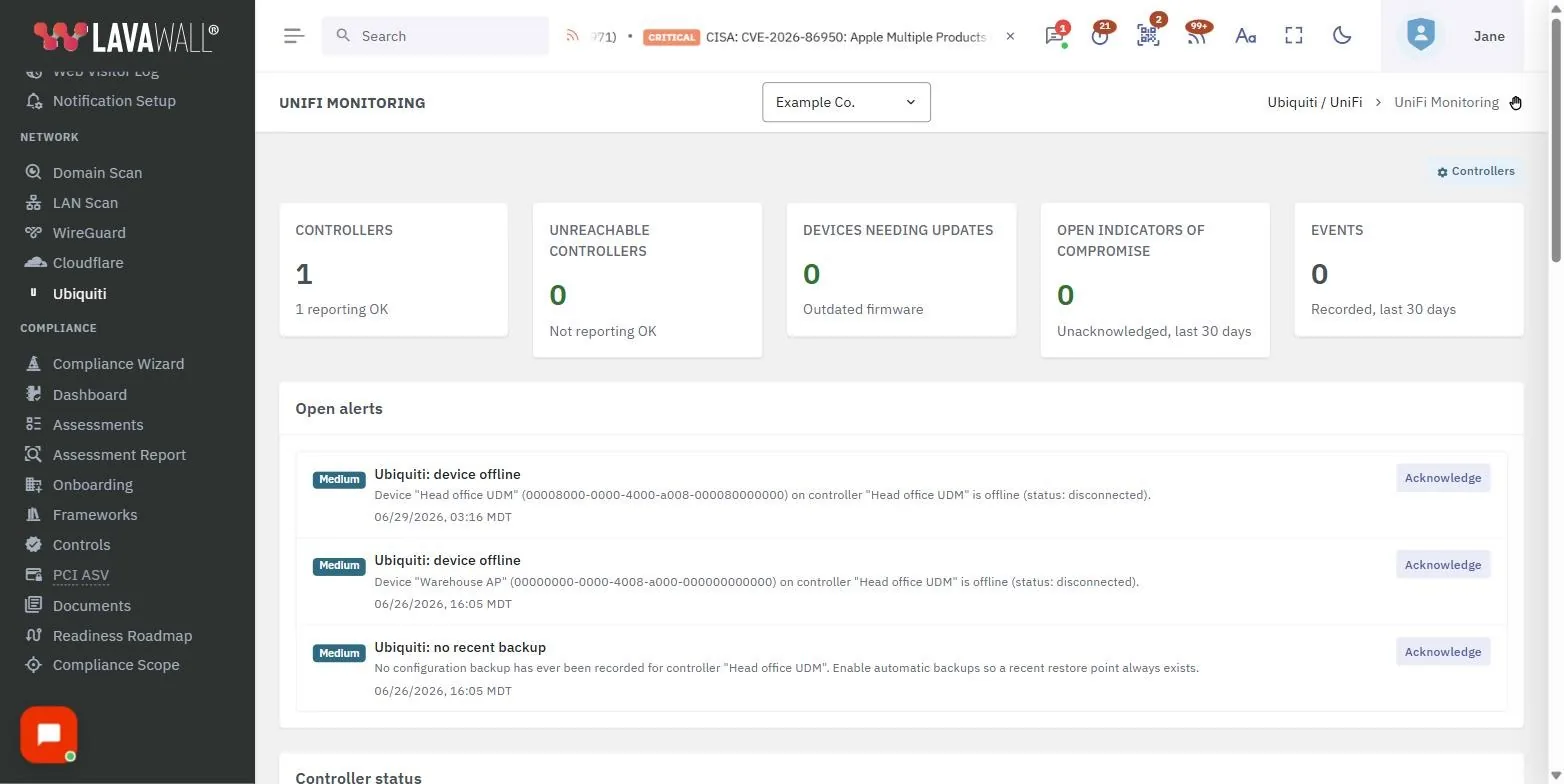
Task: Open Notification Setup
Action: [114, 101]
